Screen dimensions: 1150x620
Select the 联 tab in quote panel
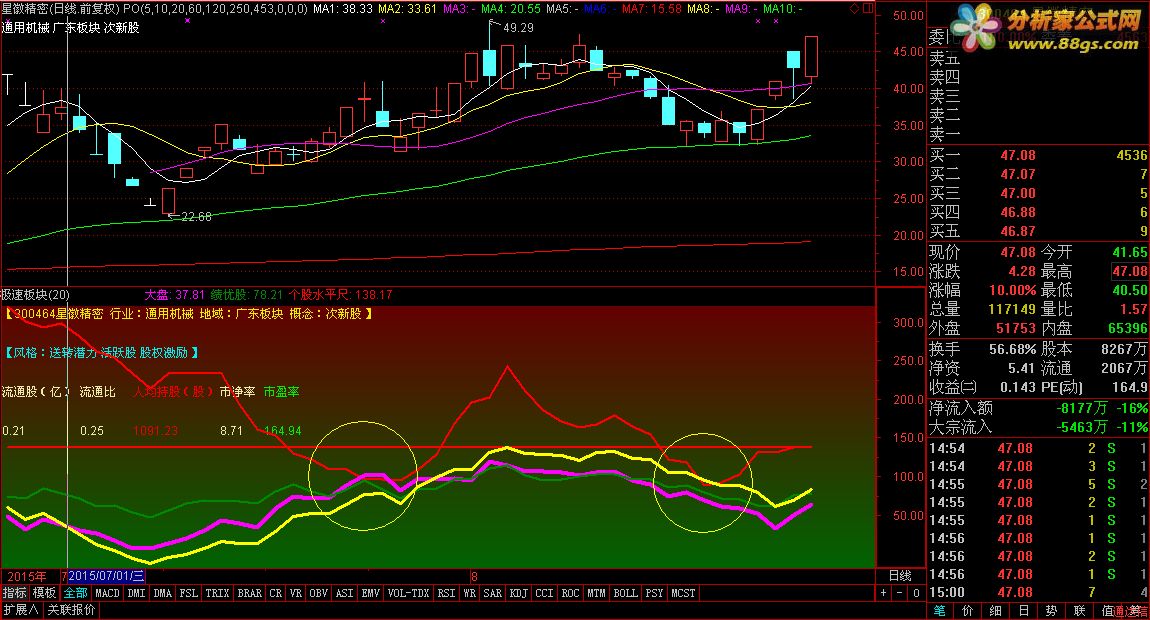tap(1079, 610)
